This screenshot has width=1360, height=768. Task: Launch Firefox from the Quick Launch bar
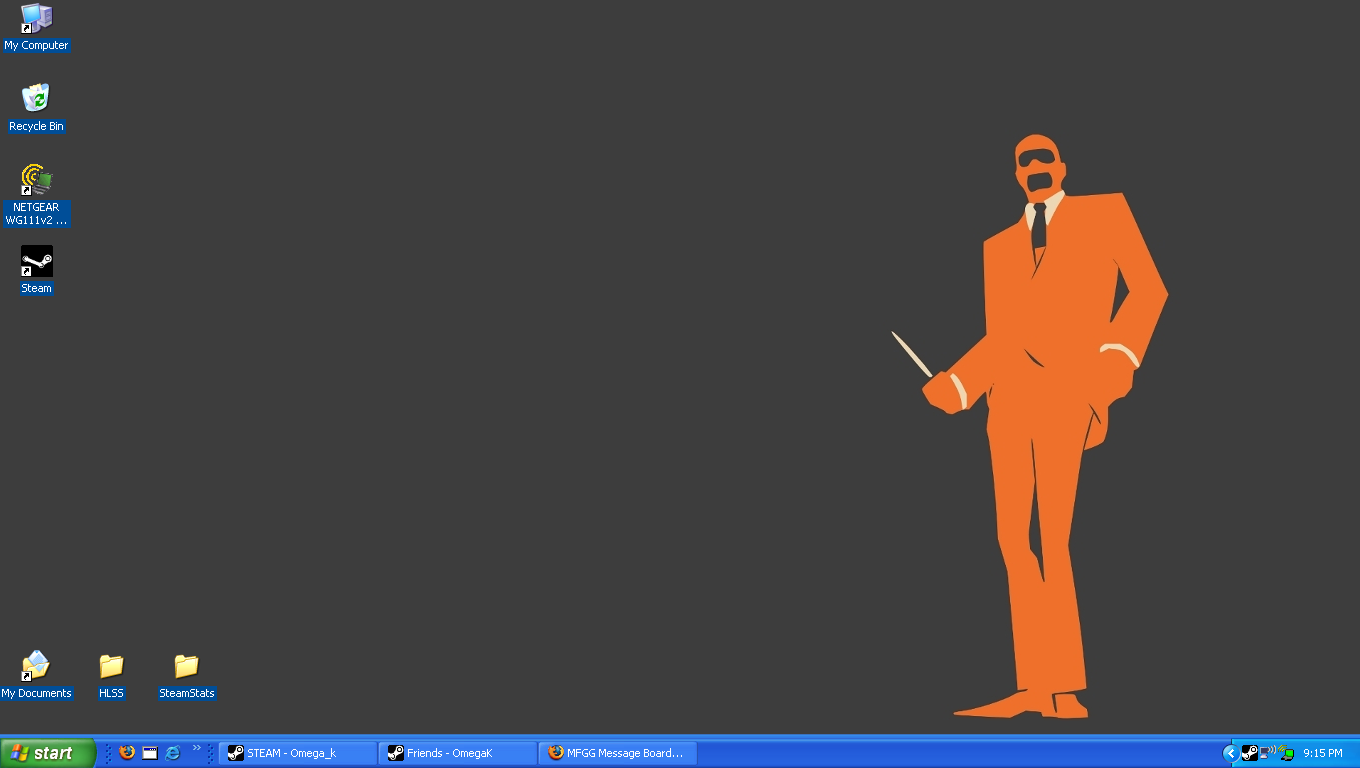point(127,753)
